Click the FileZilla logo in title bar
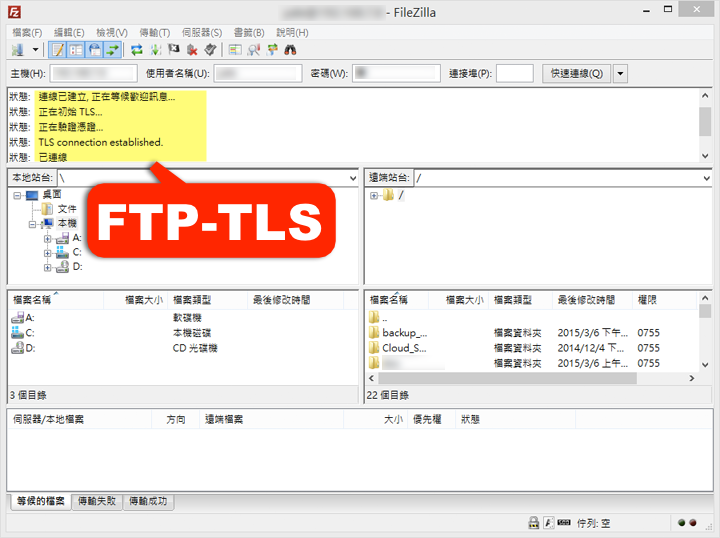This screenshot has width=720, height=538. click(15, 12)
